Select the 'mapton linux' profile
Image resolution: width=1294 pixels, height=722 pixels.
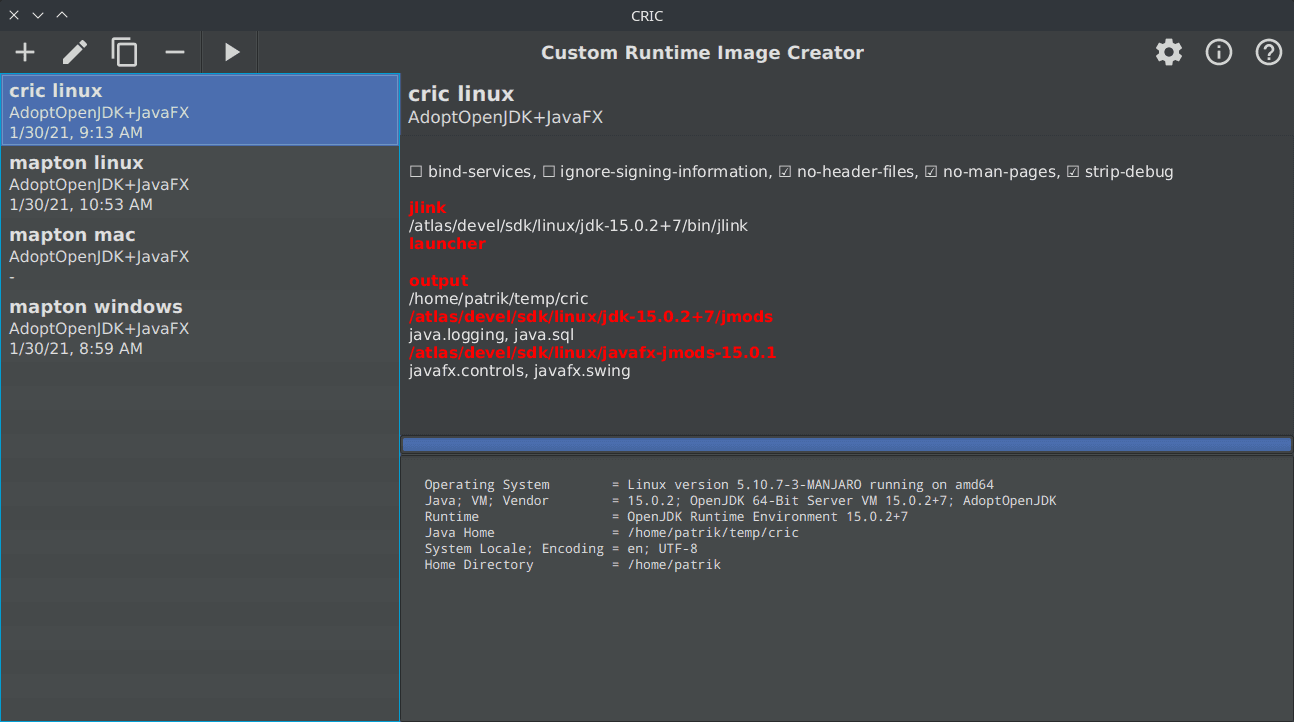200,182
